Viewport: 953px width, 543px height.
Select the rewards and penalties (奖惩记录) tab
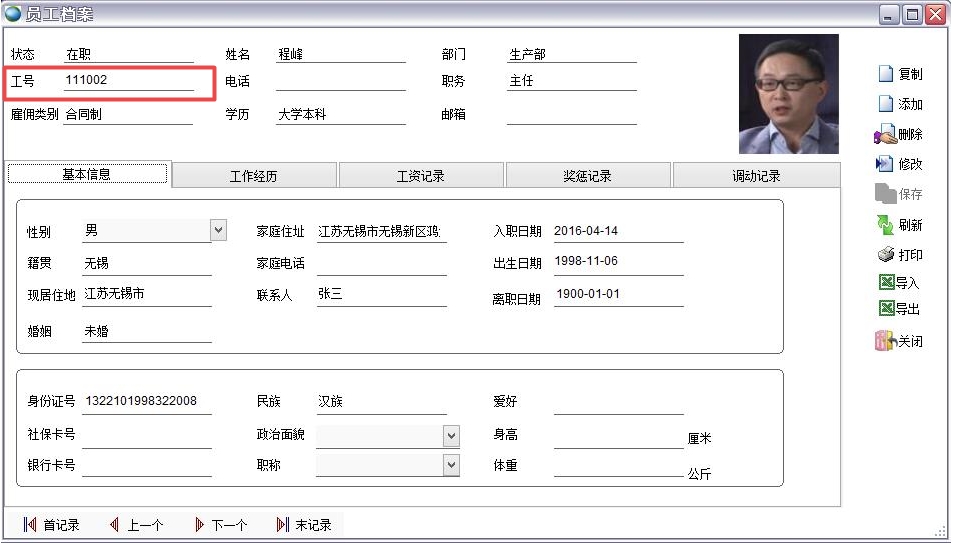point(588,176)
